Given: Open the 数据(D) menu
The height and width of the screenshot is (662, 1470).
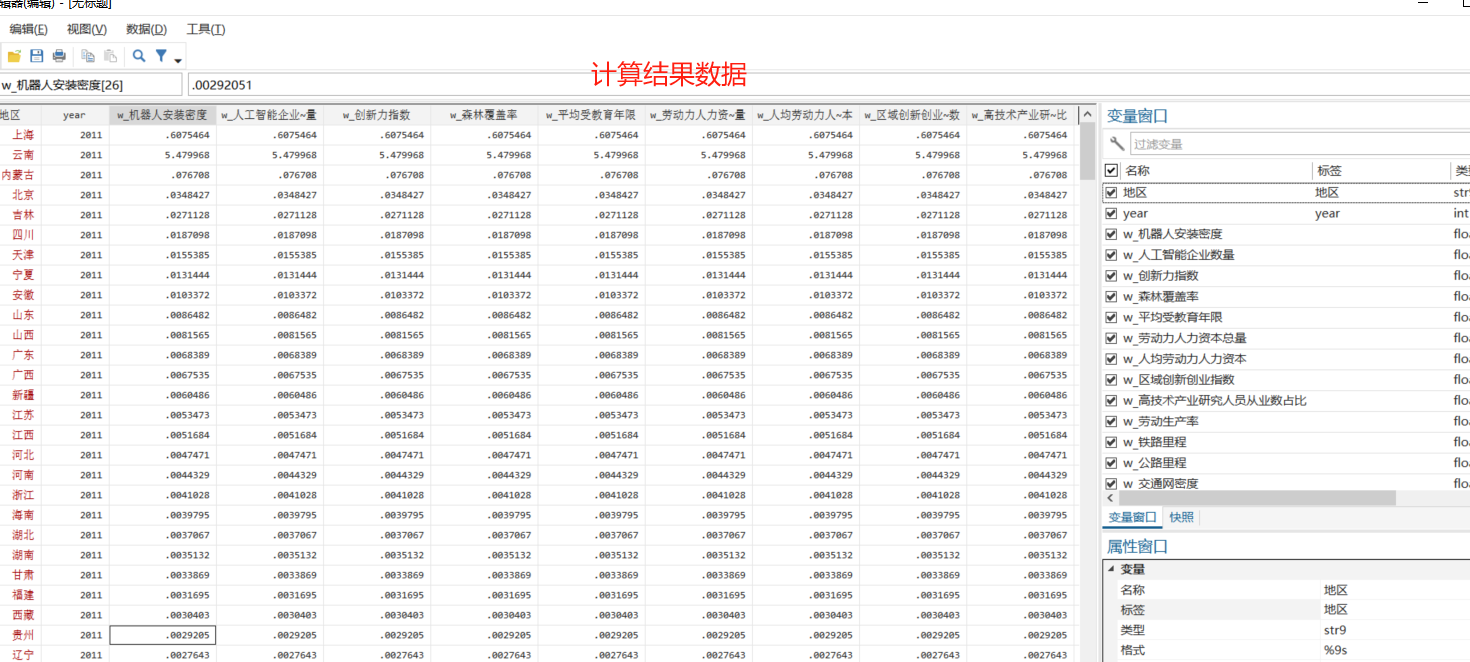Looking at the screenshot, I should point(146,29).
